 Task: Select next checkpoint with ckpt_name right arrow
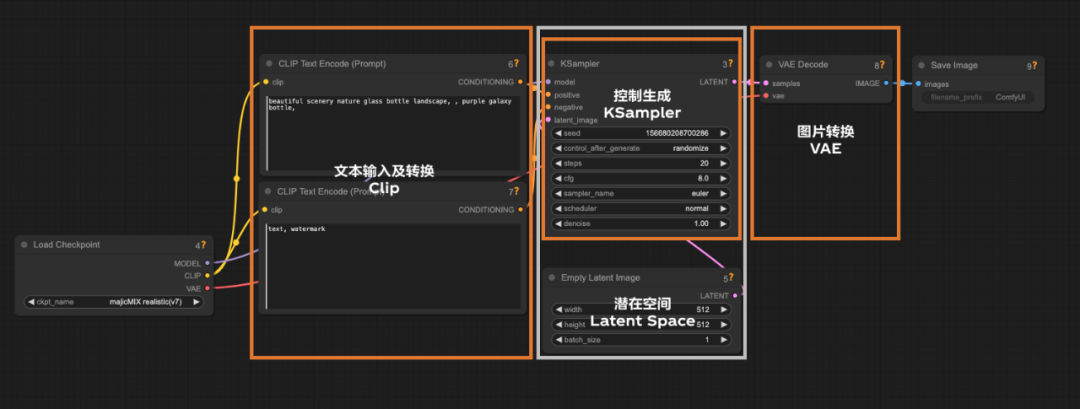(196, 302)
